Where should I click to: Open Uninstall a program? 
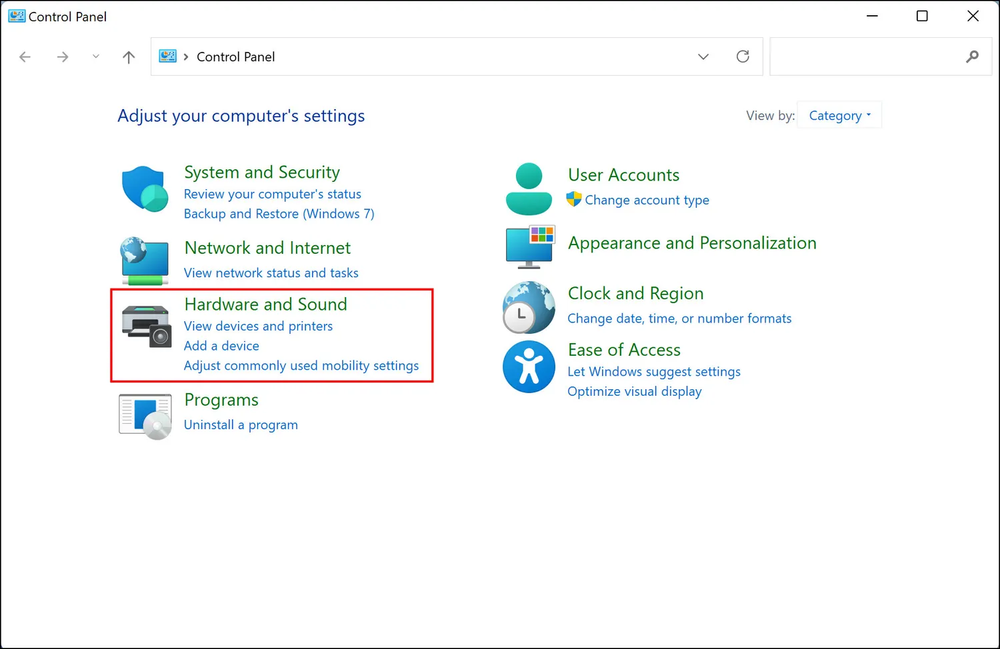[241, 424]
